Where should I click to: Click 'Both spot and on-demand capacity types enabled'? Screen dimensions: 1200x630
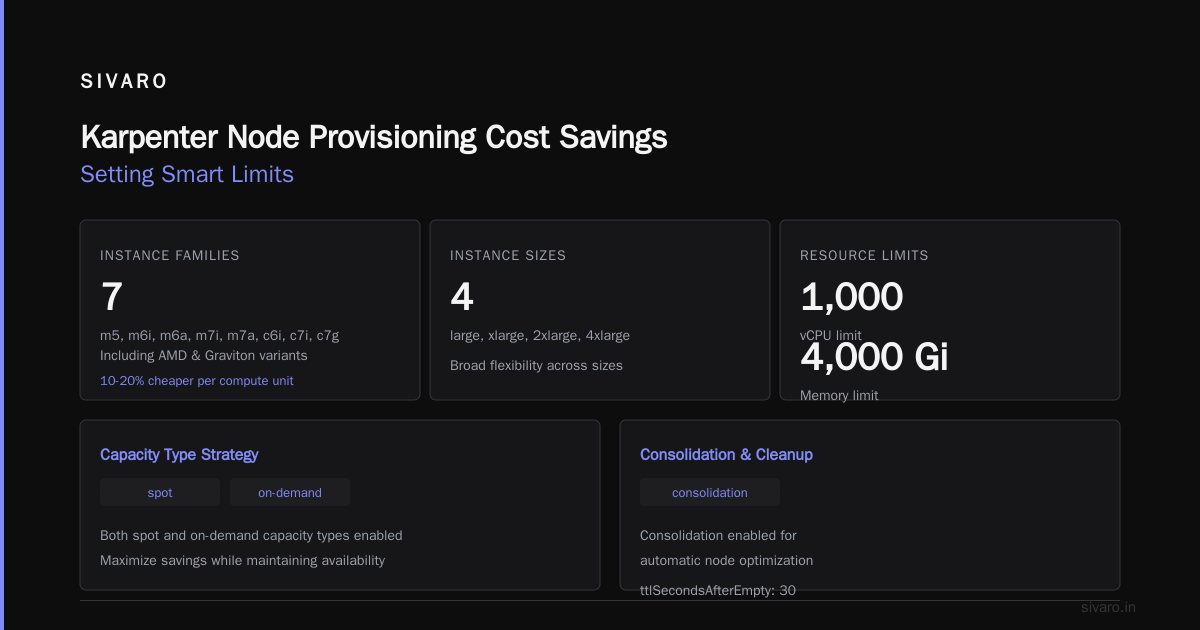pos(251,535)
